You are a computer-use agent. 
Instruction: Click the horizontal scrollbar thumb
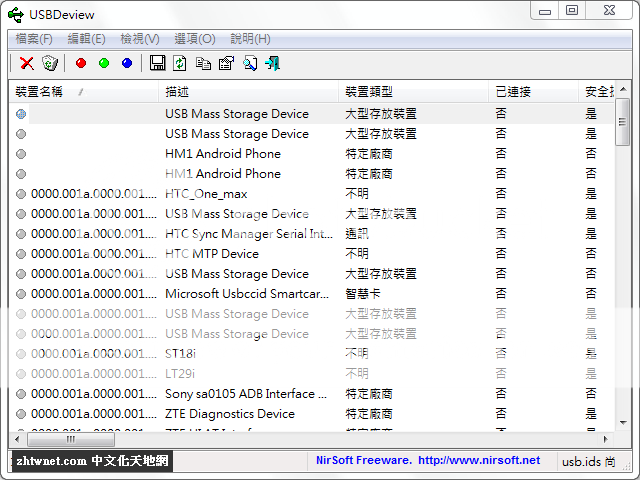point(71,439)
